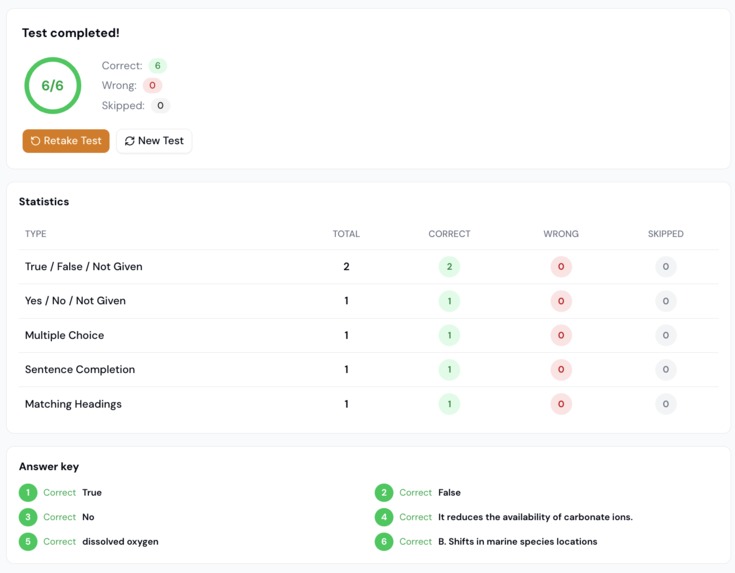Select answer key number 1 badge
This screenshot has width=735, height=573.
[28, 492]
